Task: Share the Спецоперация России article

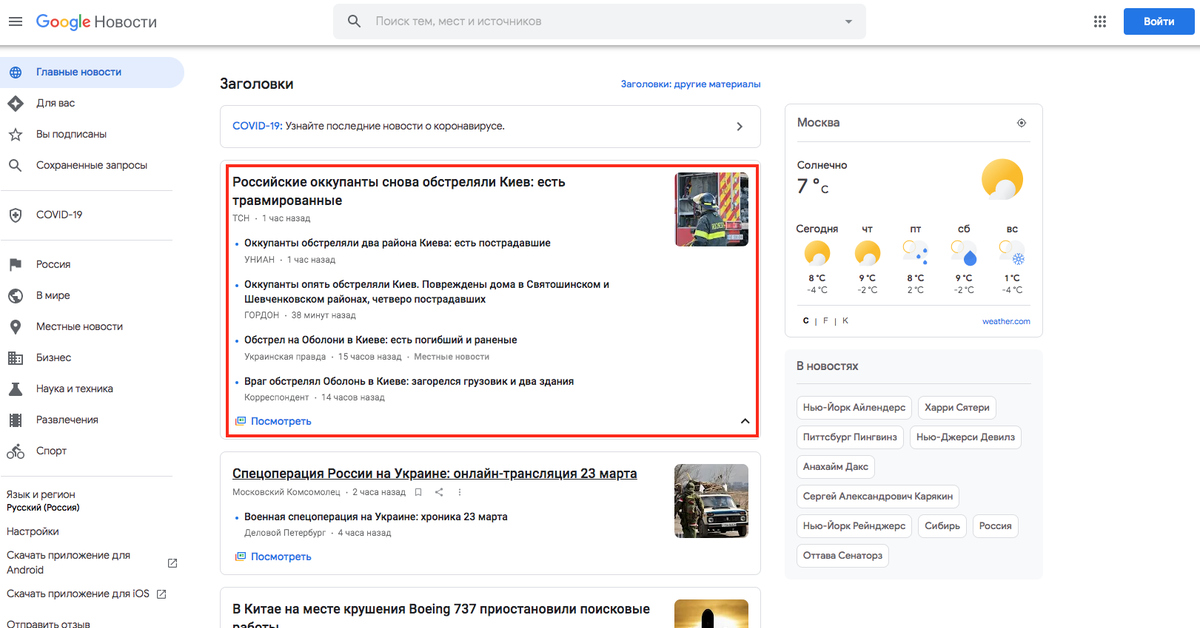Action: (x=439, y=492)
